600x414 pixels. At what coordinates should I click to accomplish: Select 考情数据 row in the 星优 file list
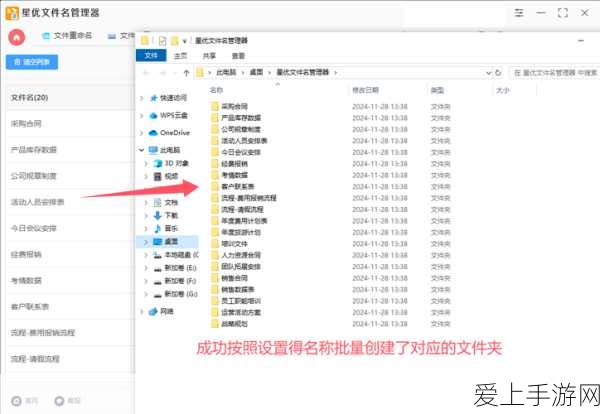pos(70,280)
